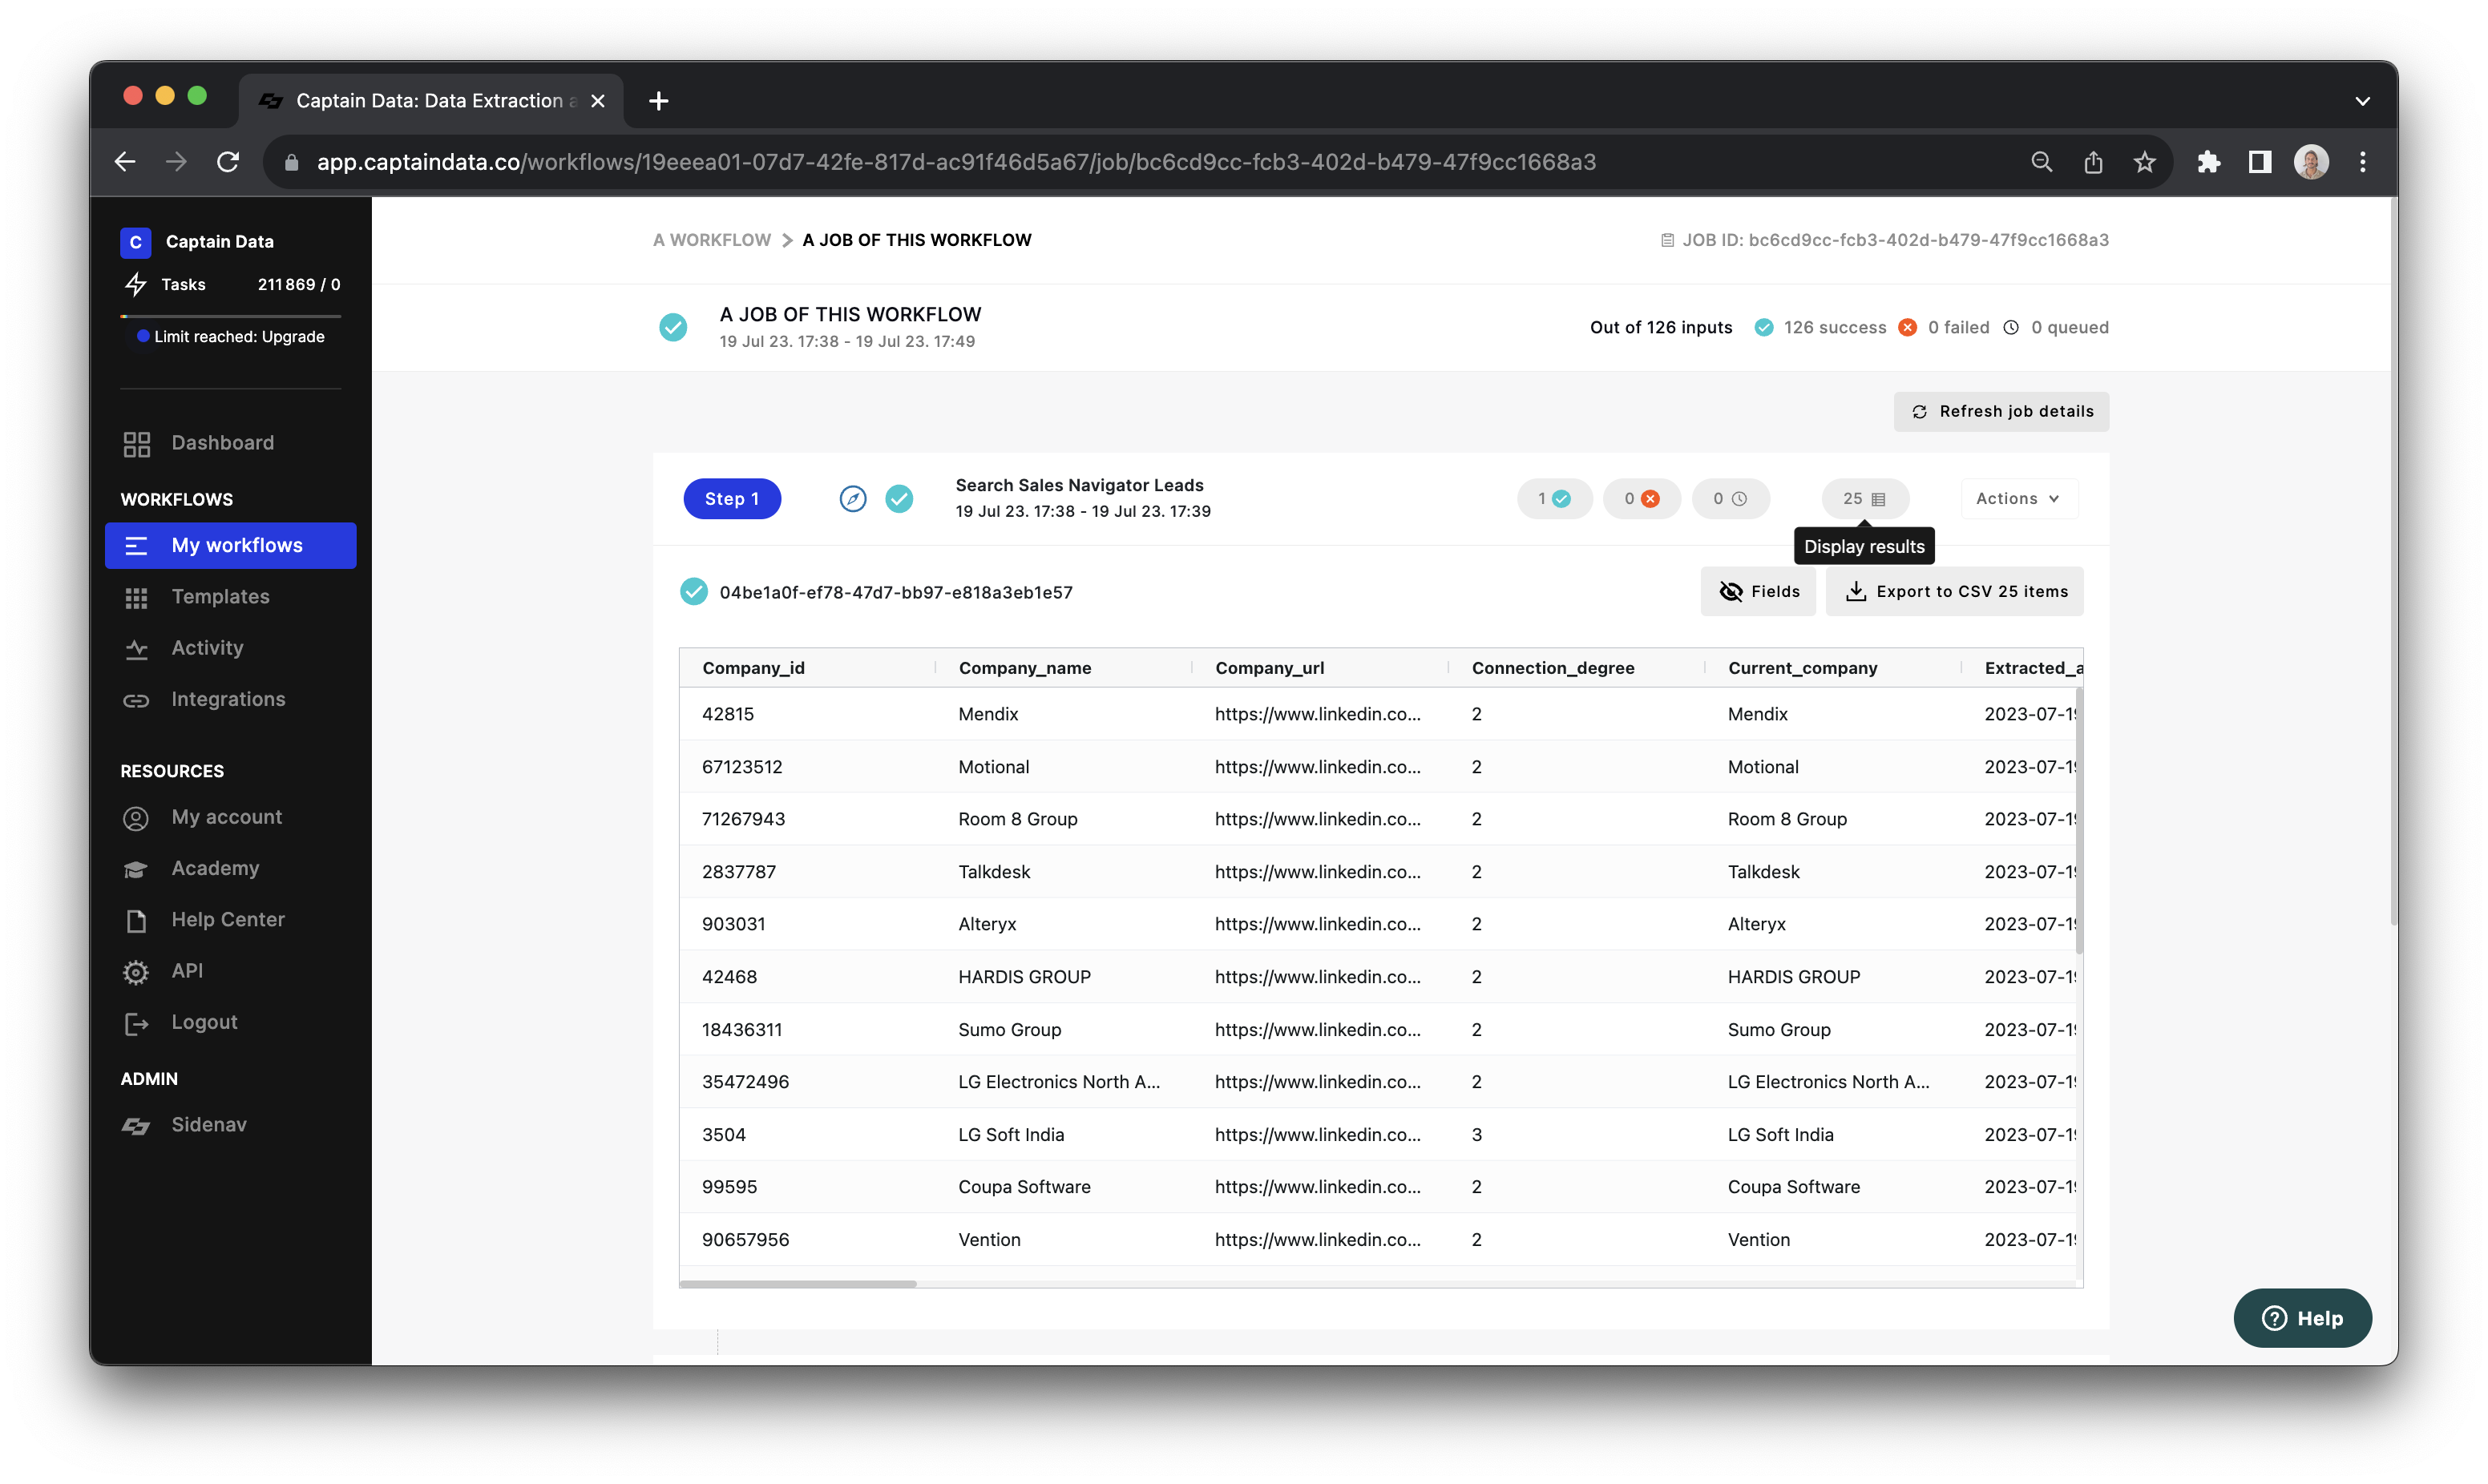Screen dimensions: 2488x1484
Task: Open the Actions dropdown
Action: [2018, 499]
